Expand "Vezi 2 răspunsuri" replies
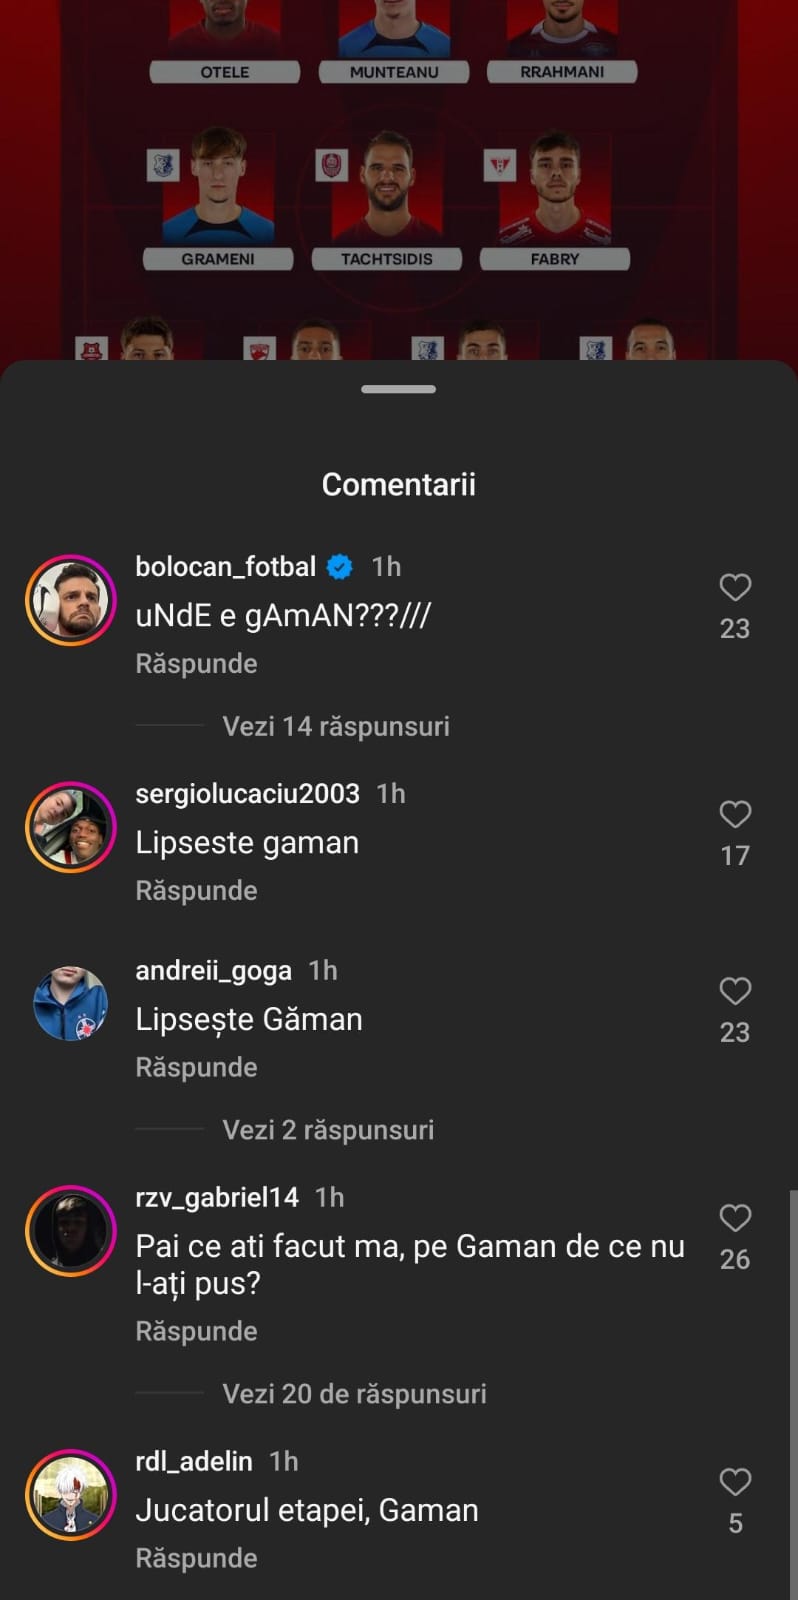798x1600 pixels. (328, 1130)
